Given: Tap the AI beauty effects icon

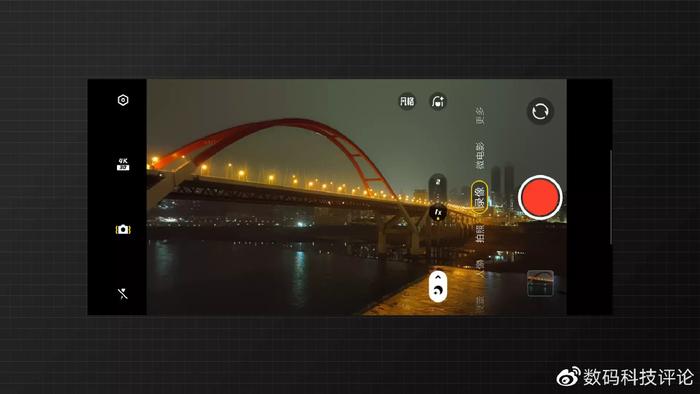Looking at the screenshot, I should tap(438, 102).
